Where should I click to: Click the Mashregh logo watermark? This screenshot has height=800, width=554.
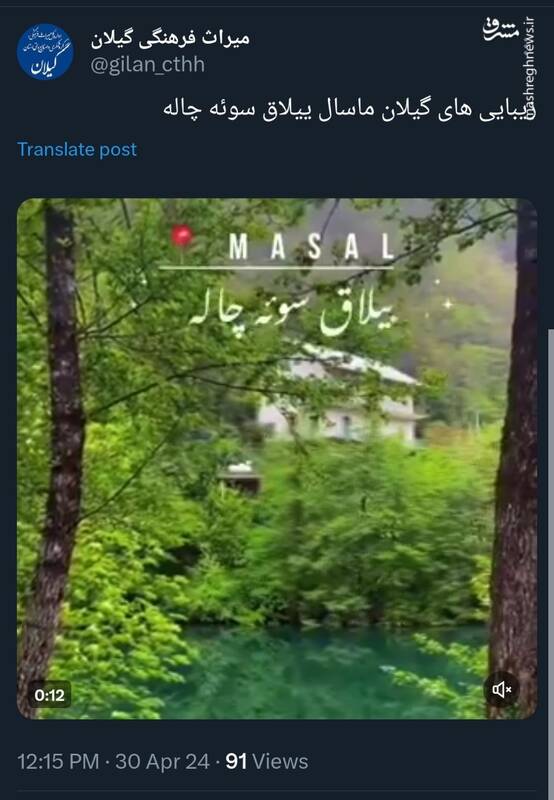point(500,29)
